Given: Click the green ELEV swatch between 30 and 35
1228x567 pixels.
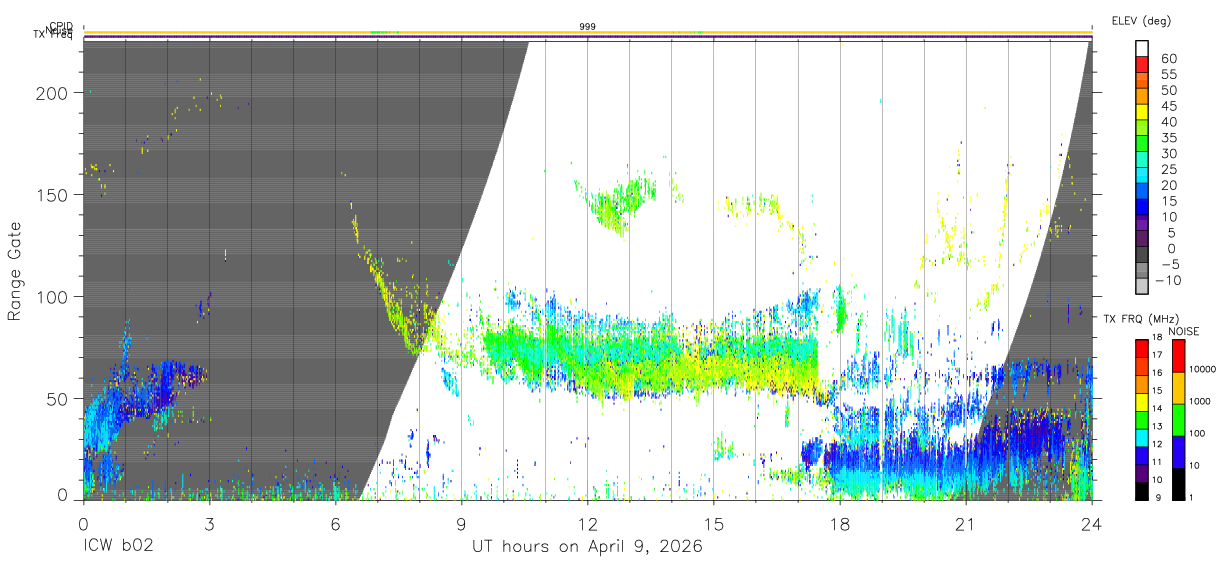Looking at the screenshot, I should pos(1142,145).
